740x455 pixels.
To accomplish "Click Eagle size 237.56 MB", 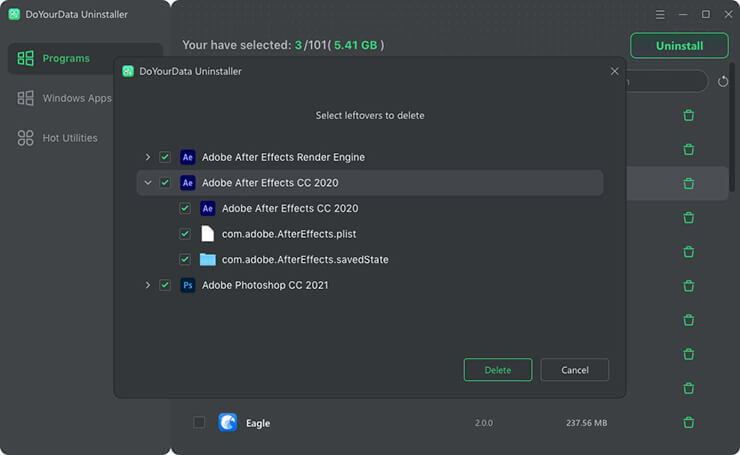I will pyautogui.click(x=586, y=423).
